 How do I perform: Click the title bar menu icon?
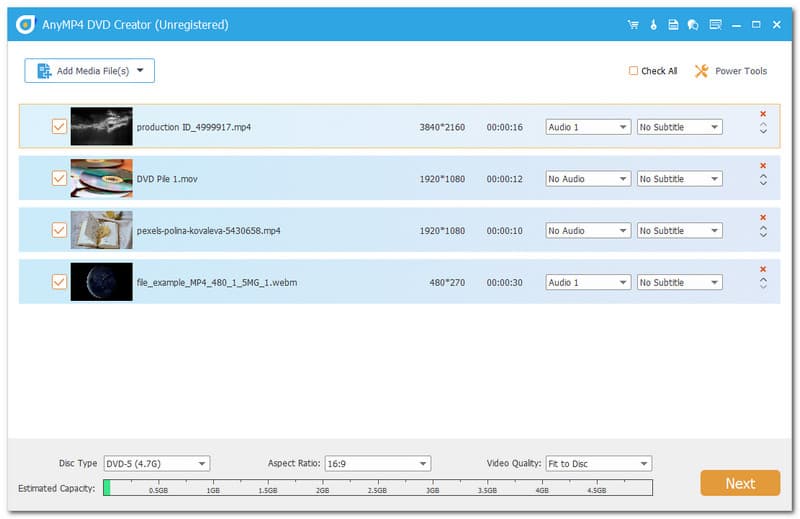click(x=715, y=24)
